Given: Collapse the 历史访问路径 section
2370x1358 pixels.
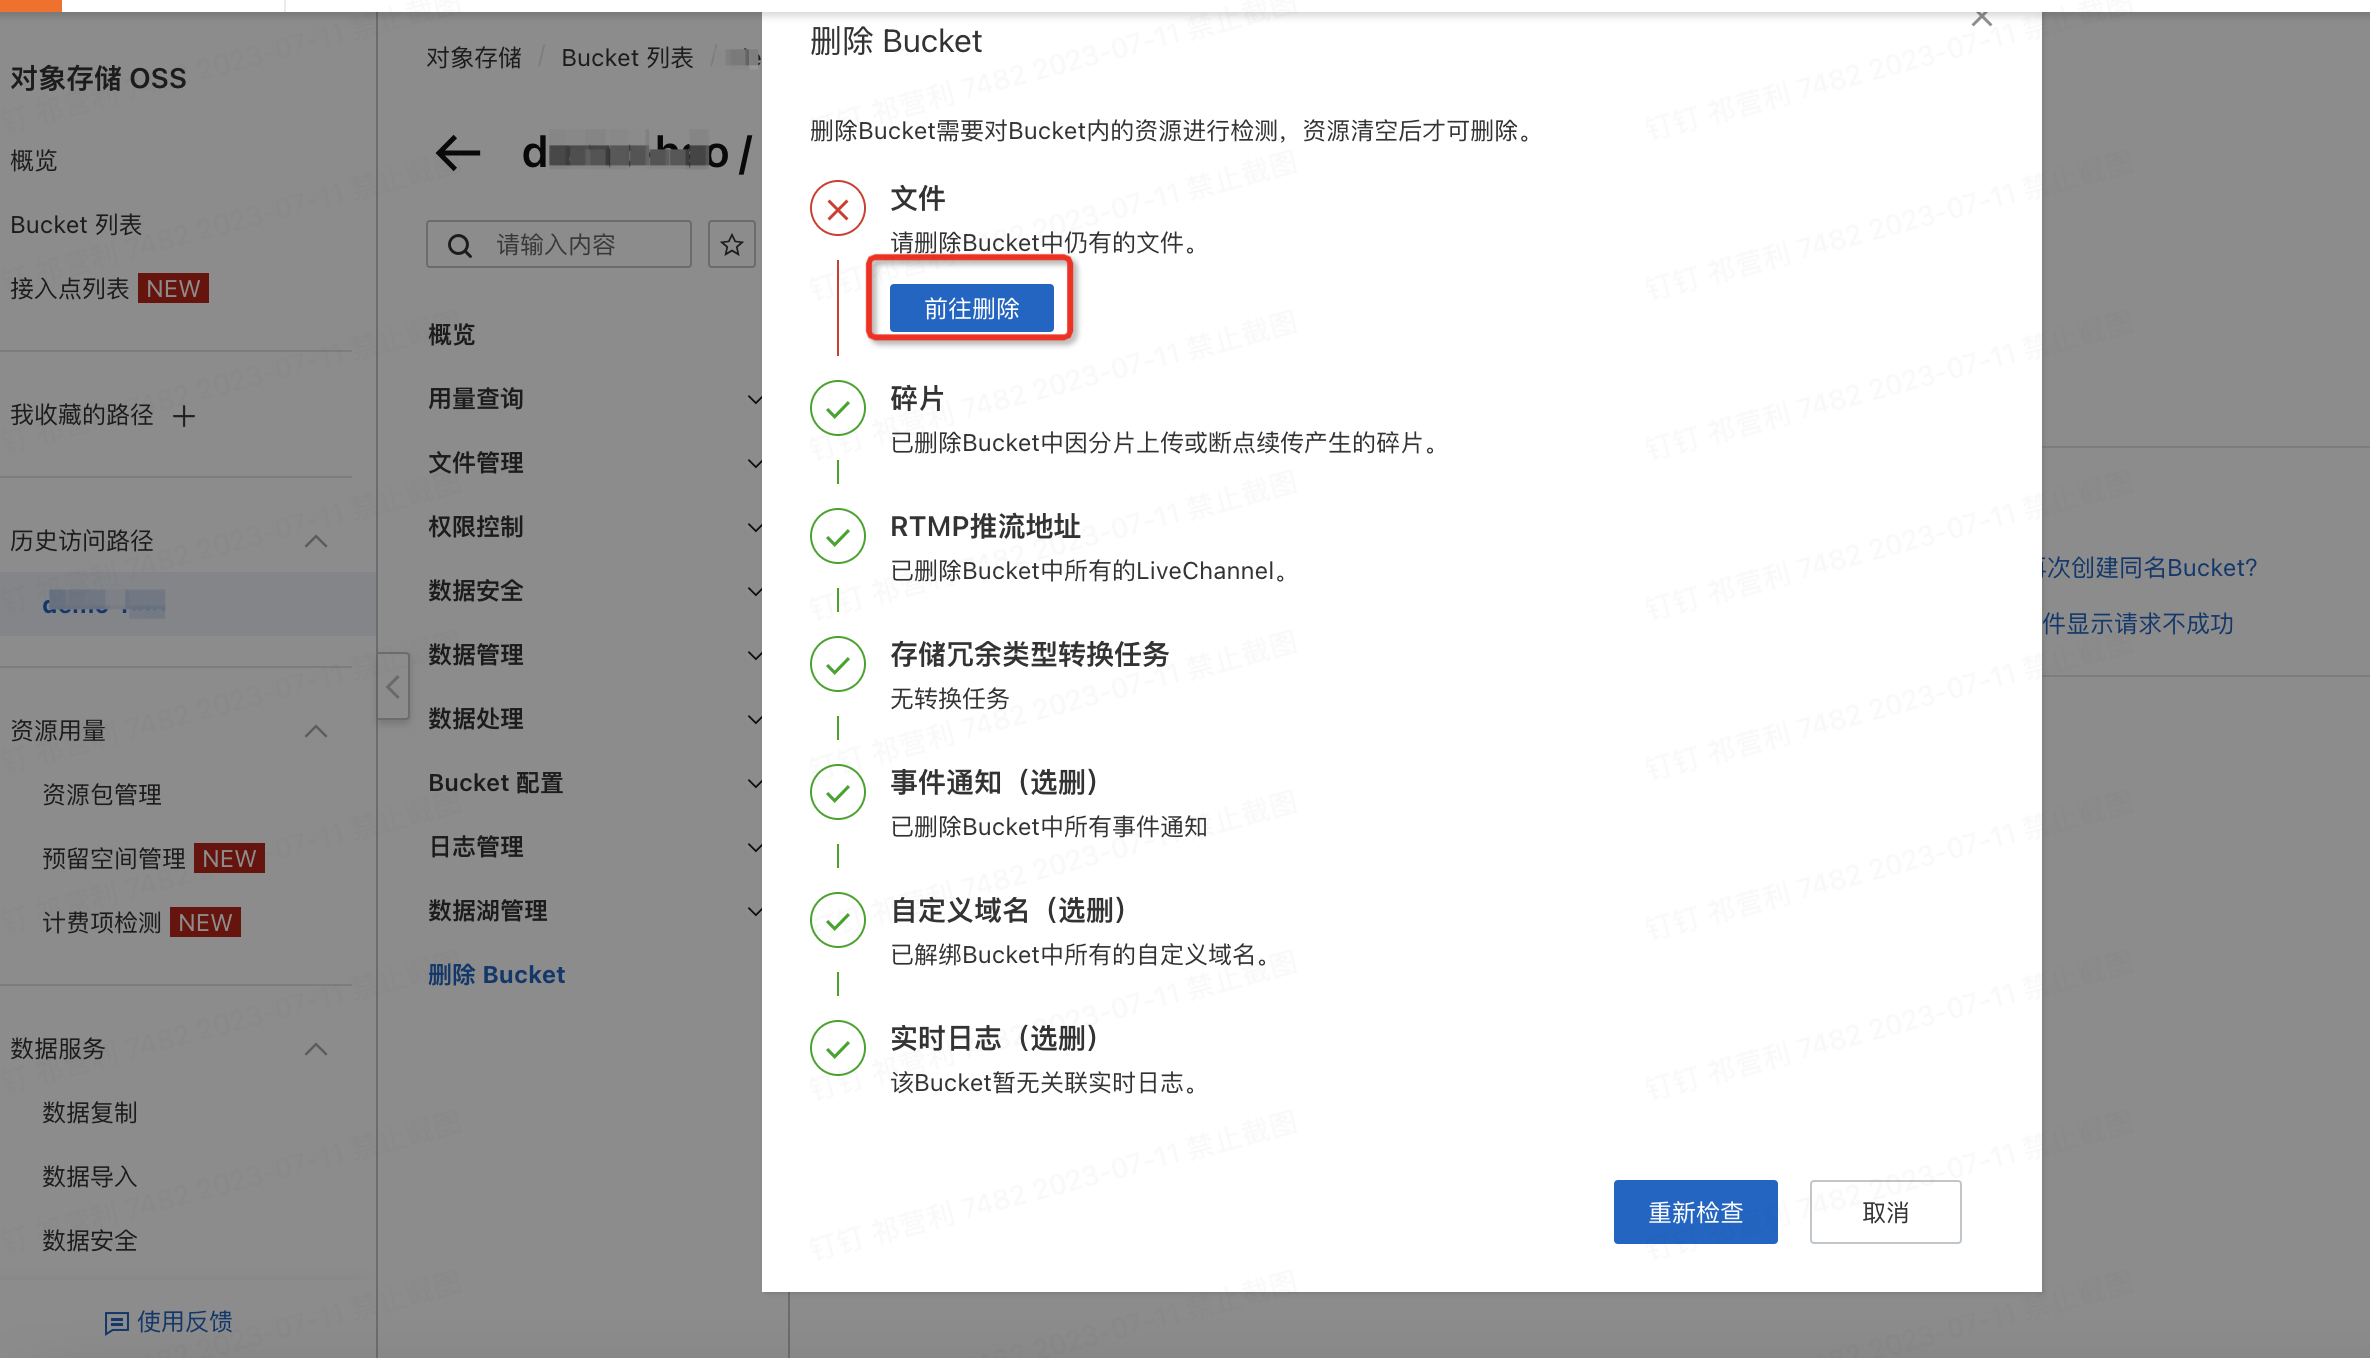Looking at the screenshot, I should [x=316, y=541].
